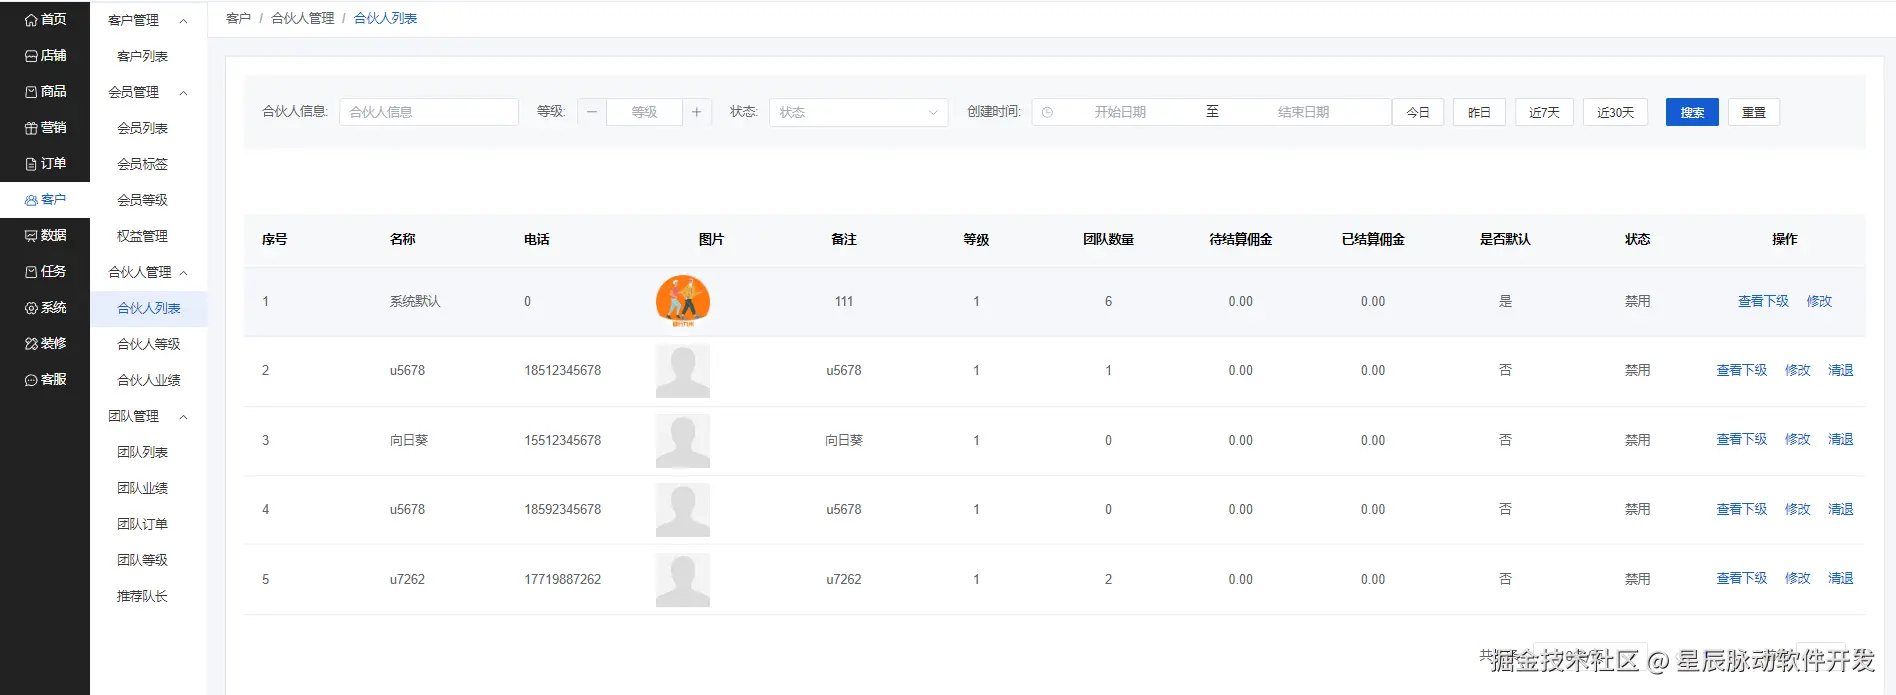Click 清退 for 向日葵 row
Viewport: 1896px width, 695px height.
point(1841,439)
